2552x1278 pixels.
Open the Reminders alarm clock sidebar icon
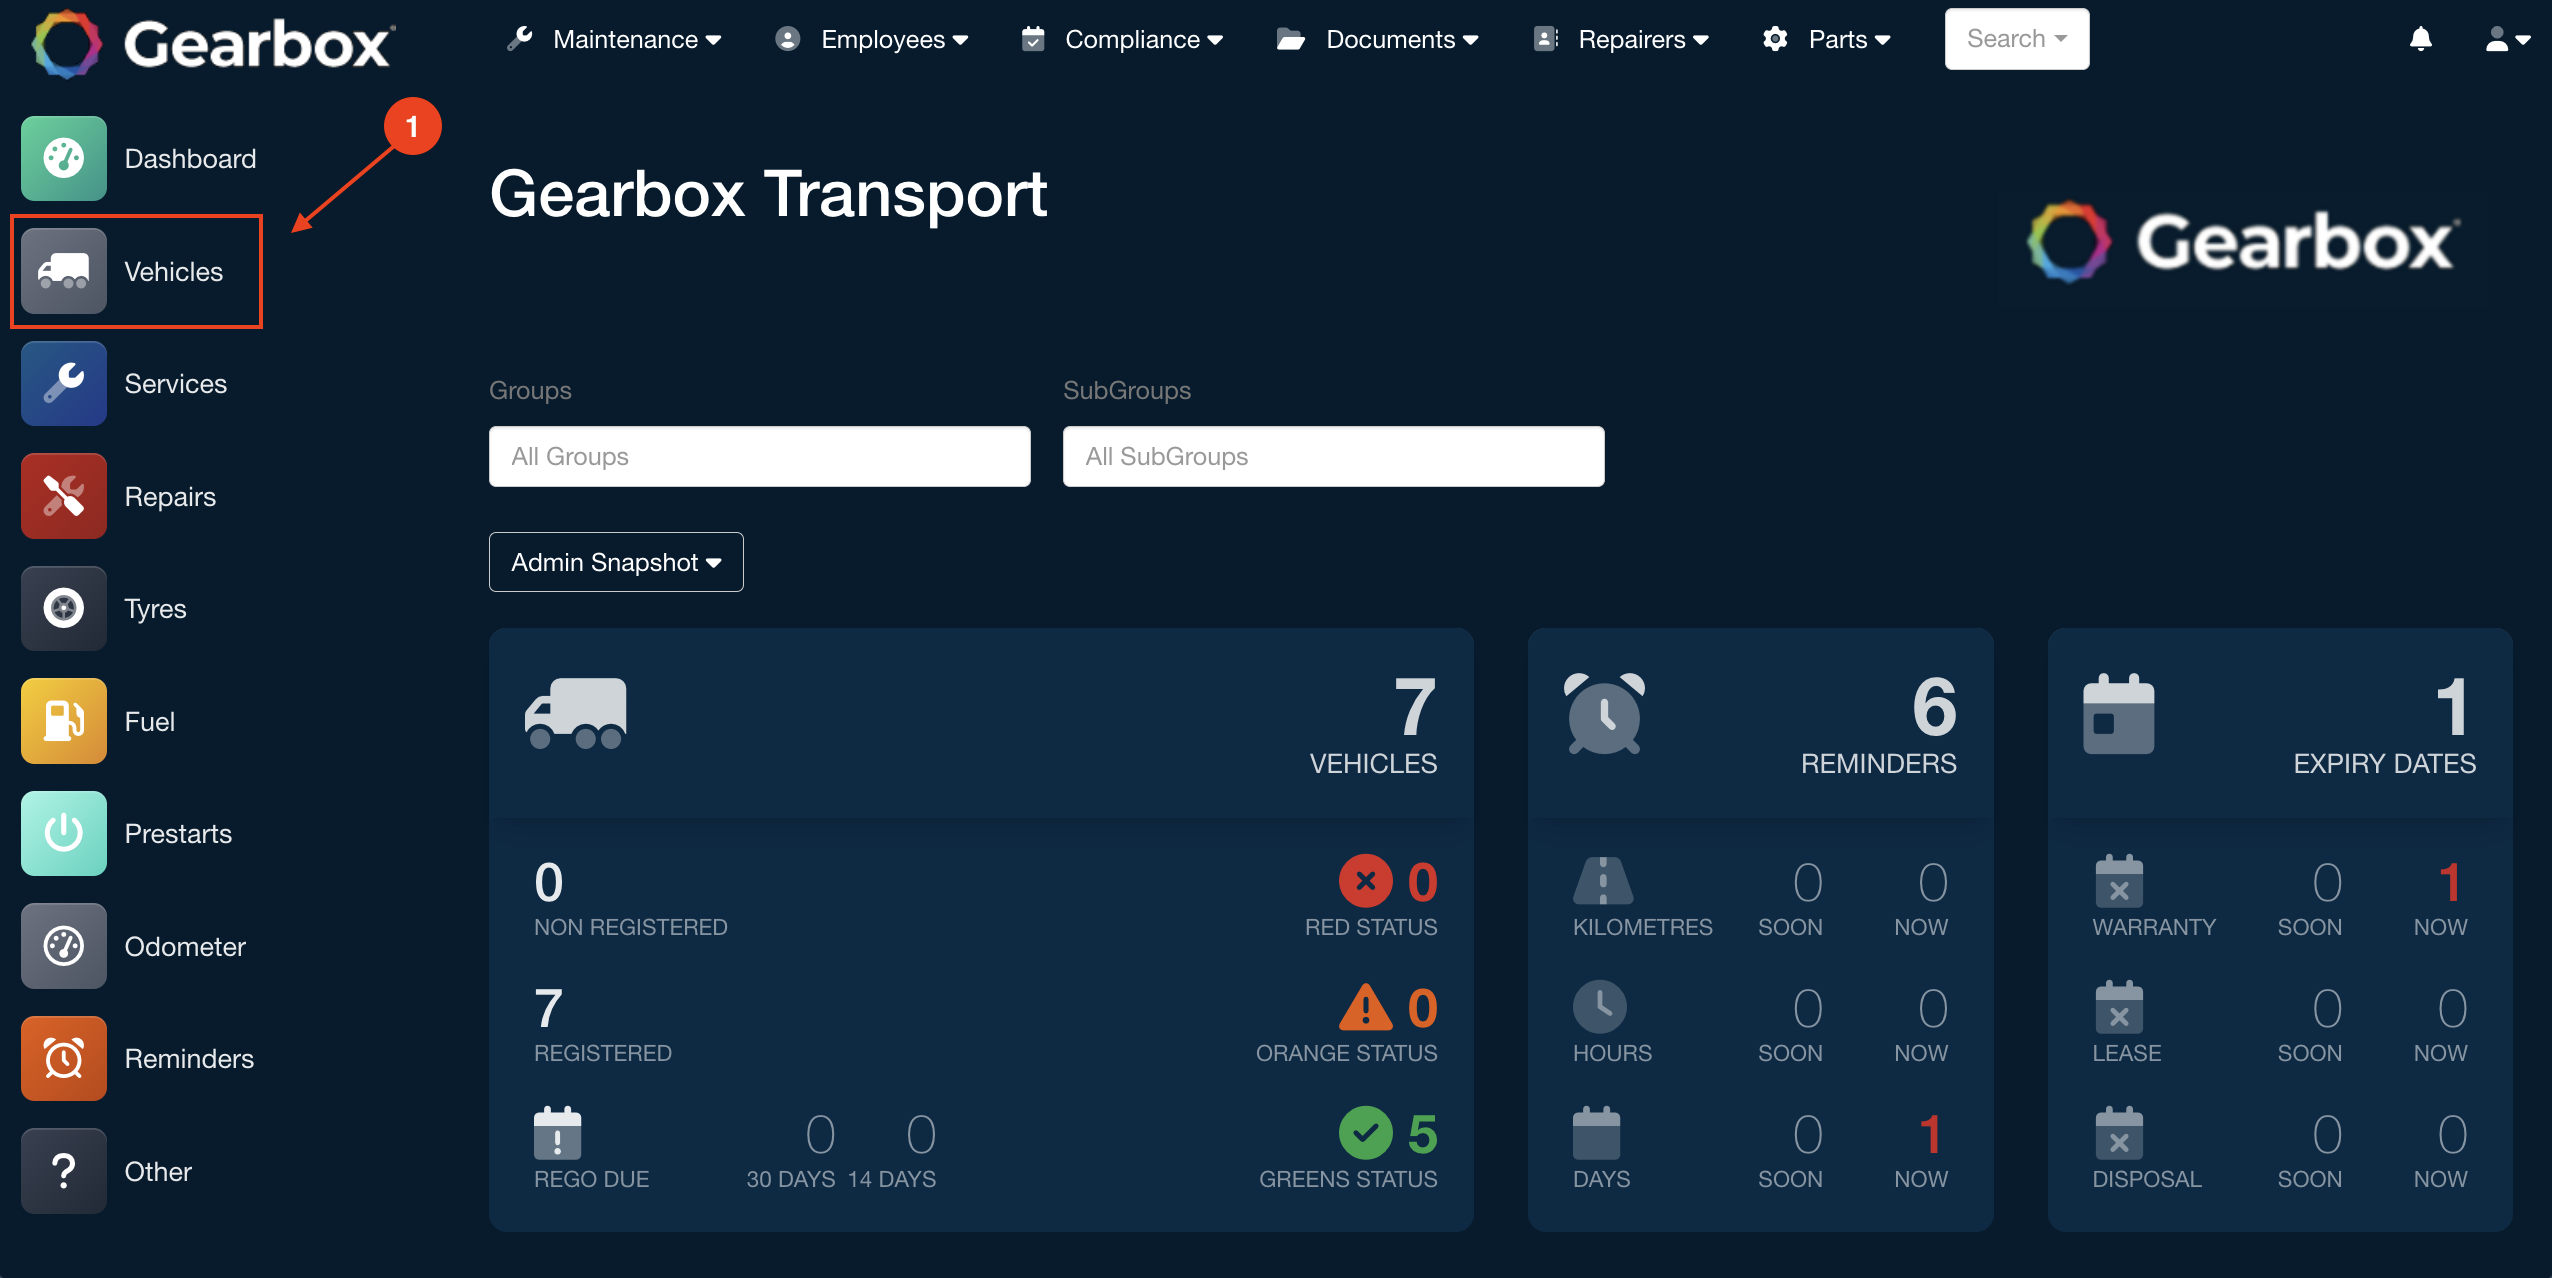(x=64, y=1058)
